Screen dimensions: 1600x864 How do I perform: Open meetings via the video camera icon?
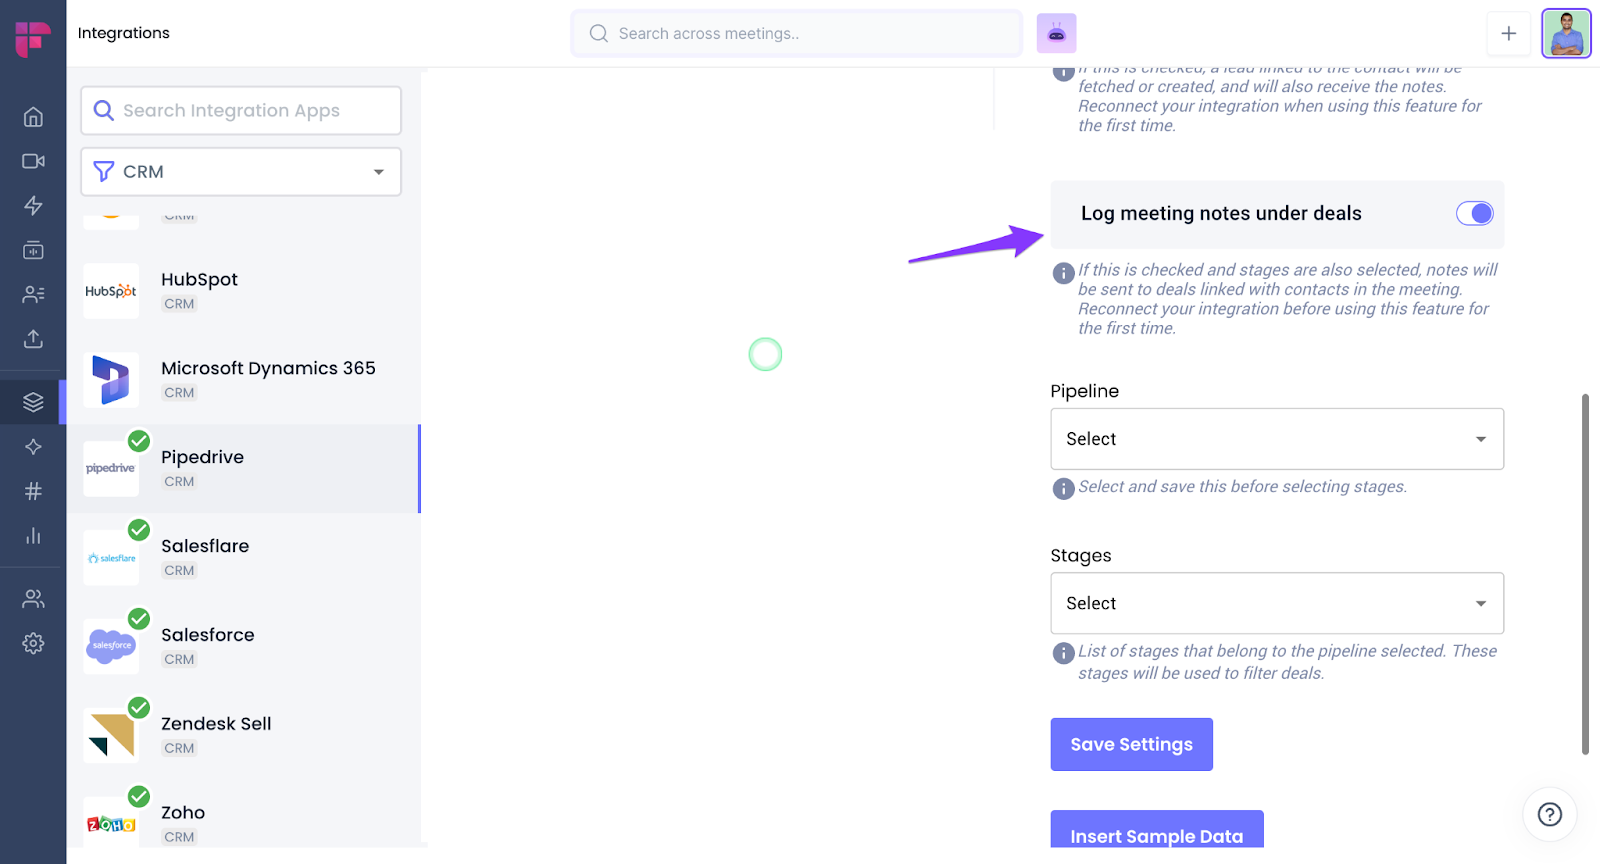click(33, 161)
